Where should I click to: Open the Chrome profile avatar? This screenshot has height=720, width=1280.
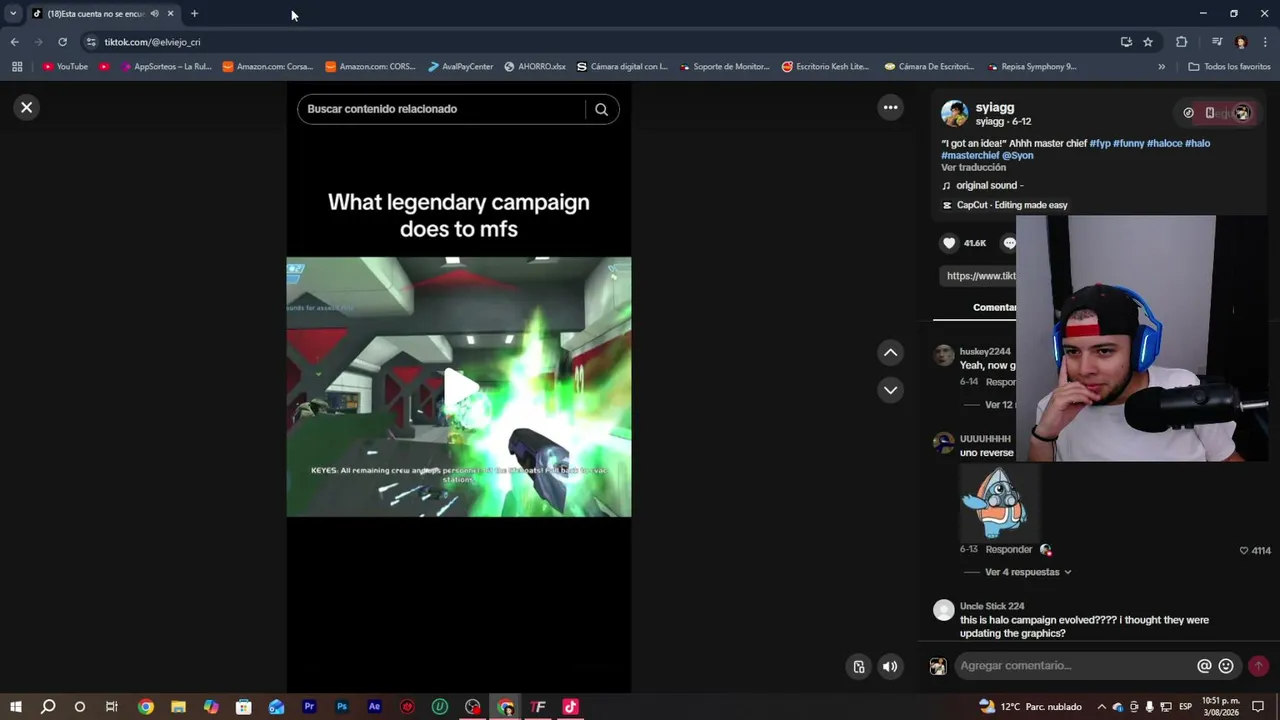click(x=1241, y=42)
